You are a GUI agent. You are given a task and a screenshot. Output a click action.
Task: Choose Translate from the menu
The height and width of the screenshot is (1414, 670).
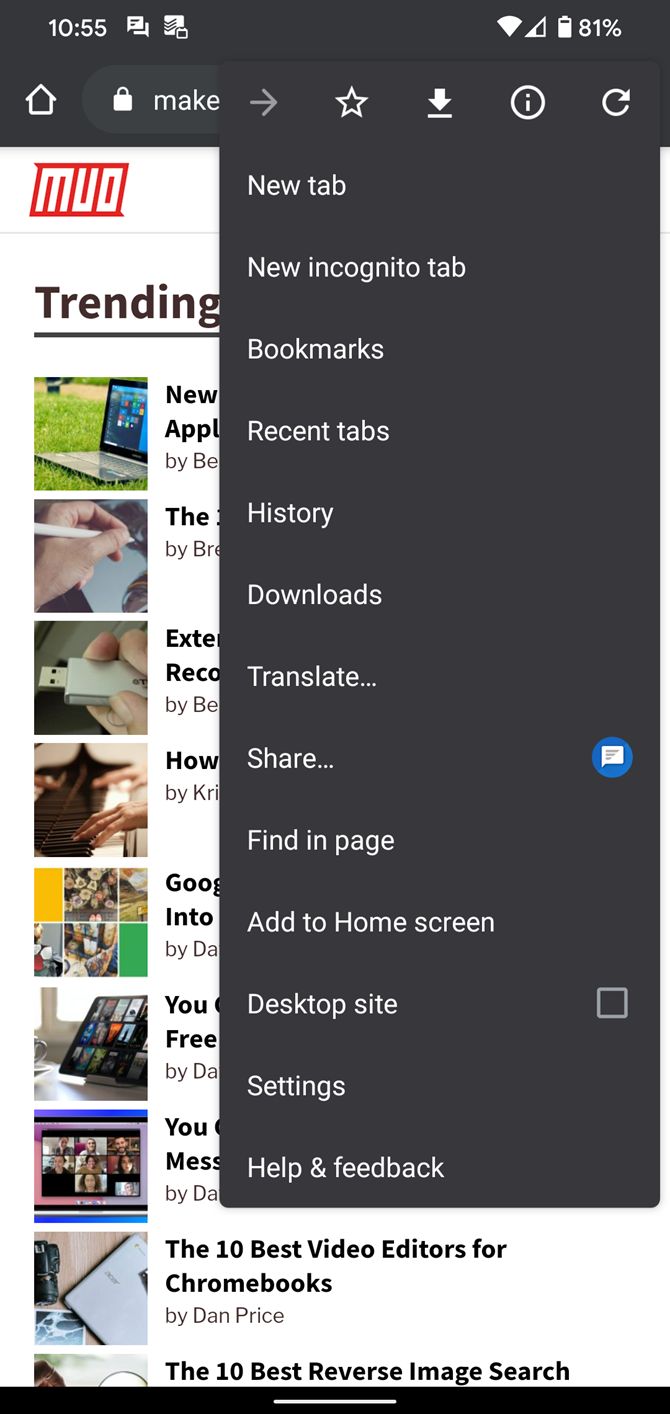pos(312,676)
